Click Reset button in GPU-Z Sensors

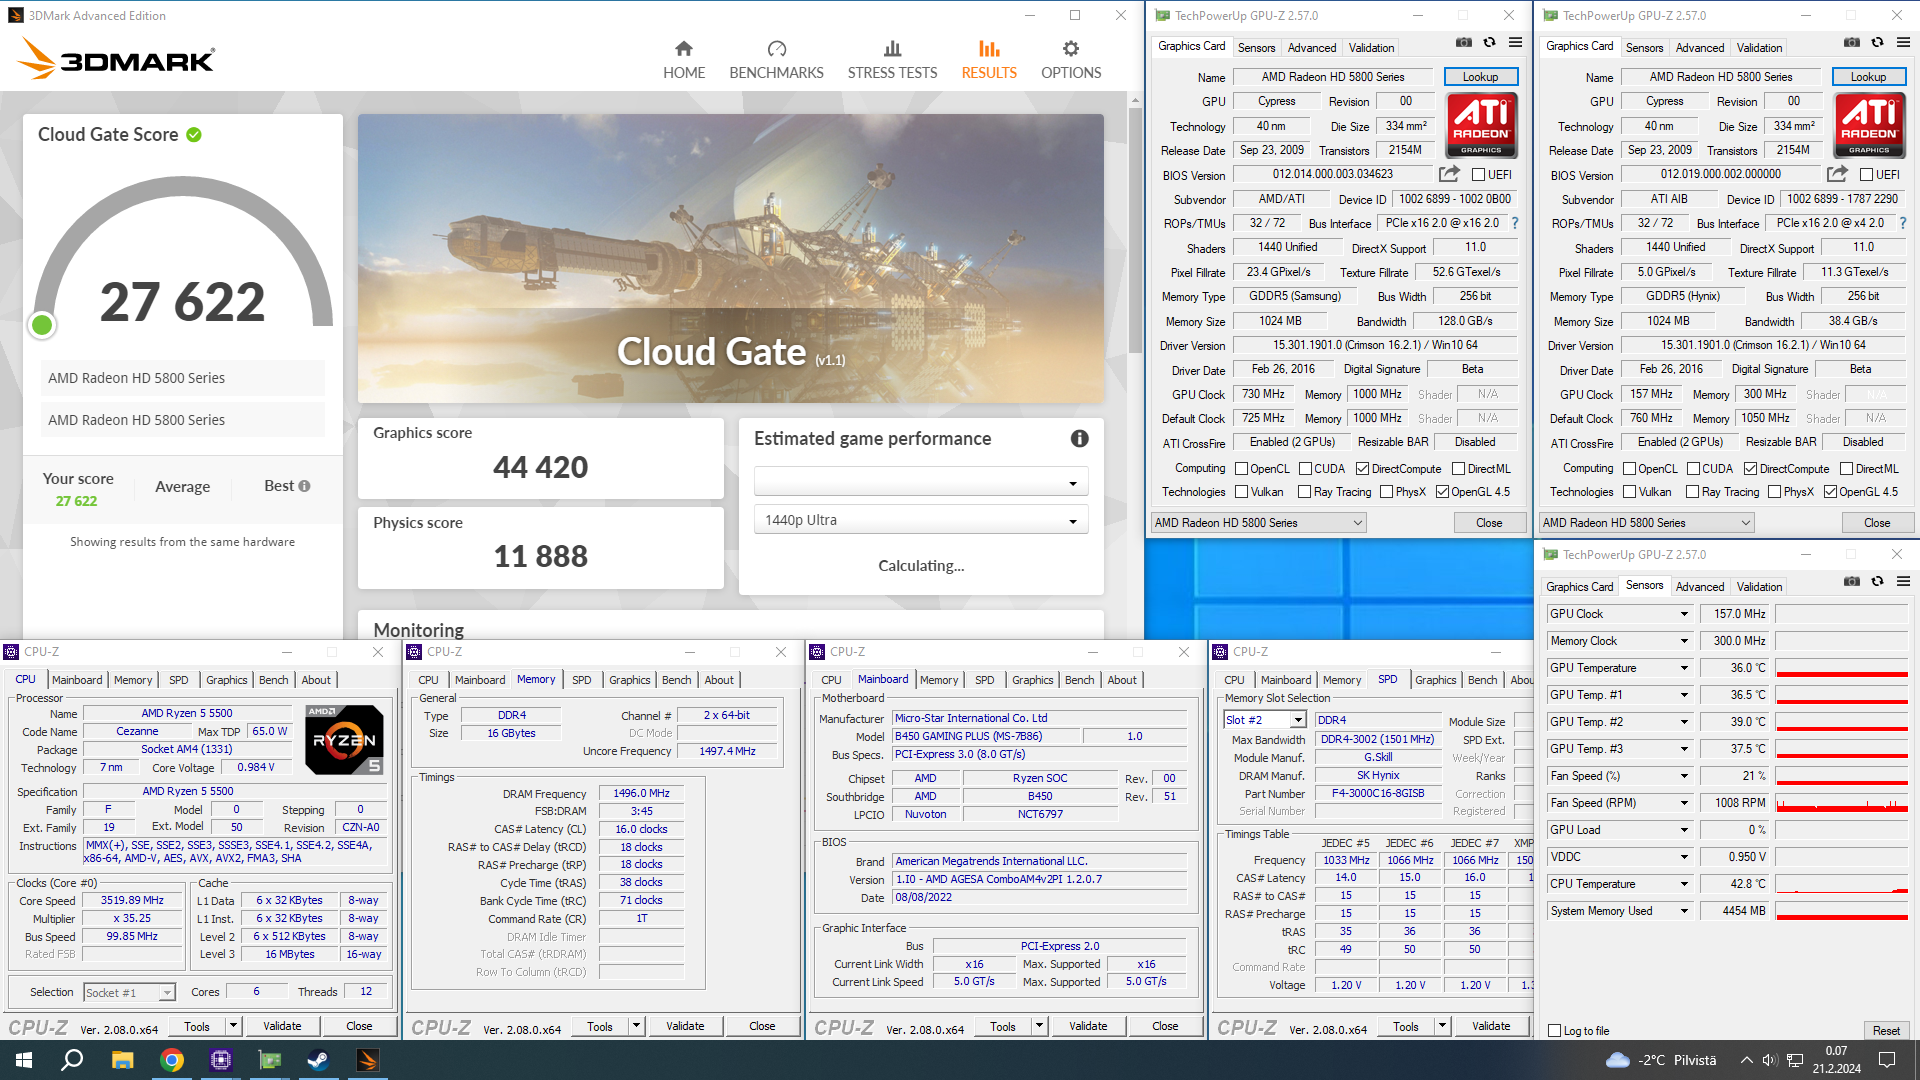[1886, 1031]
